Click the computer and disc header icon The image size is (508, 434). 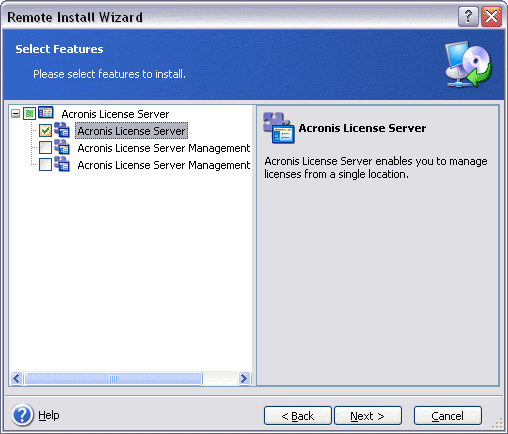pyautogui.click(x=468, y=64)
